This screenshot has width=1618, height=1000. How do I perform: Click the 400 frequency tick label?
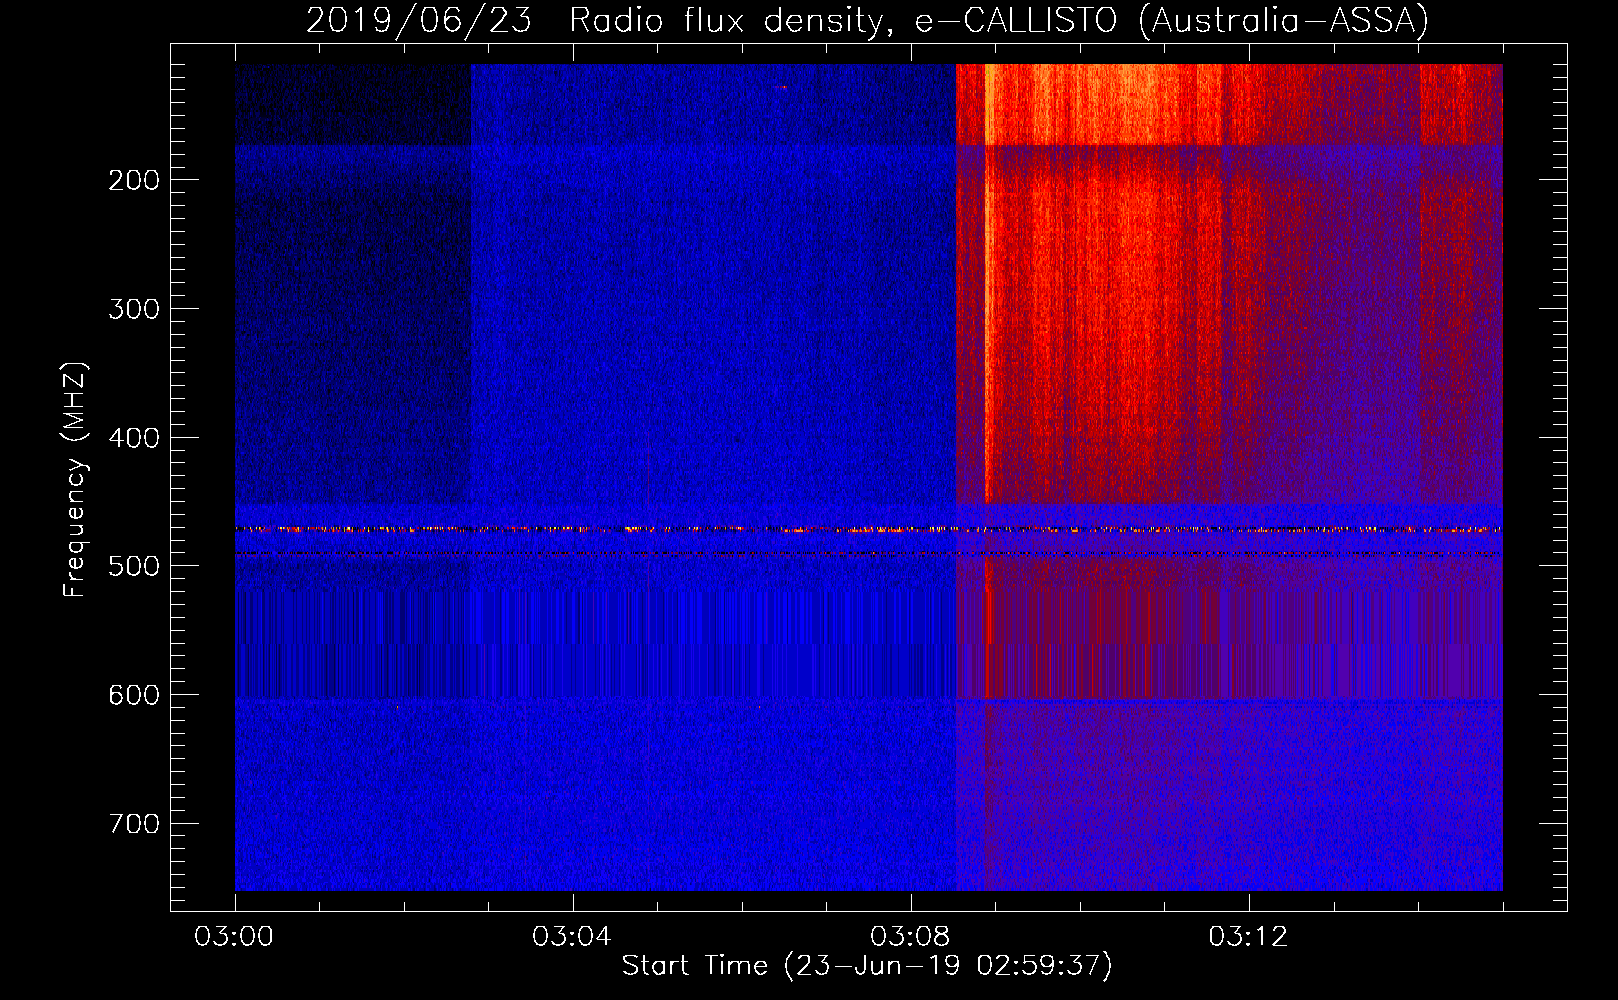coord(134,438)
